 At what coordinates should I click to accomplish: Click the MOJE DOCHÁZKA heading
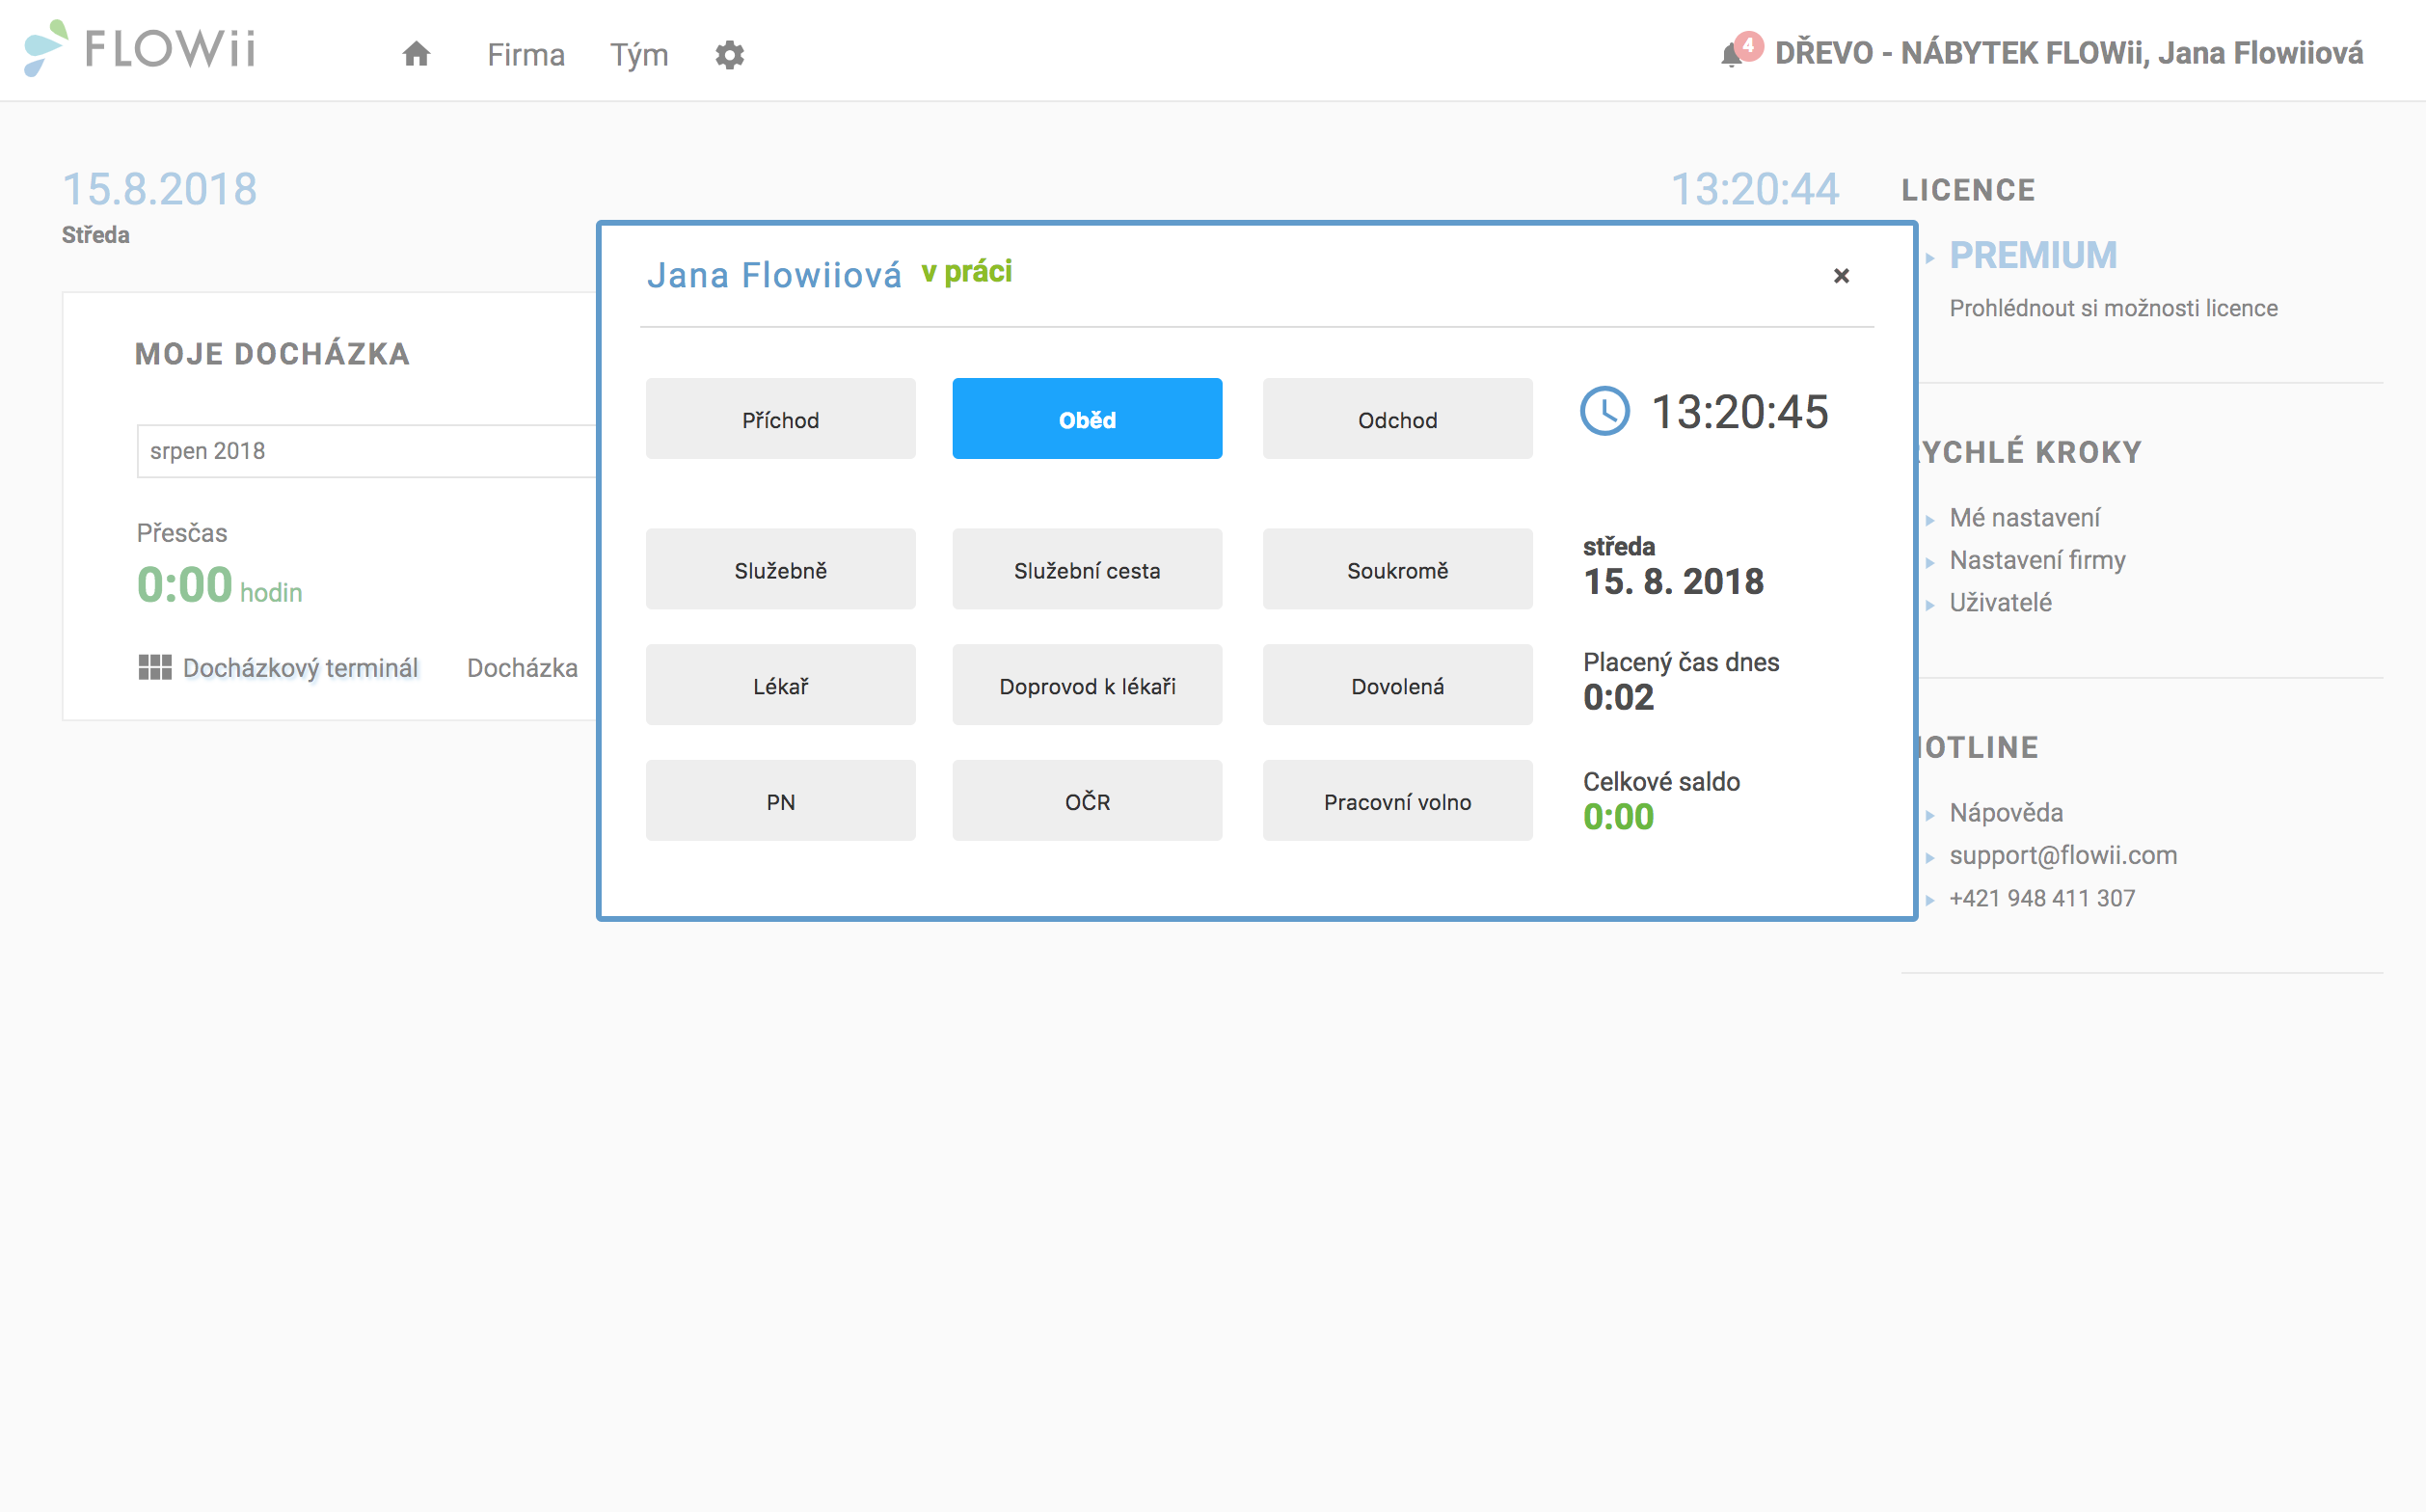pyautogui.click(x=272, y=354)
